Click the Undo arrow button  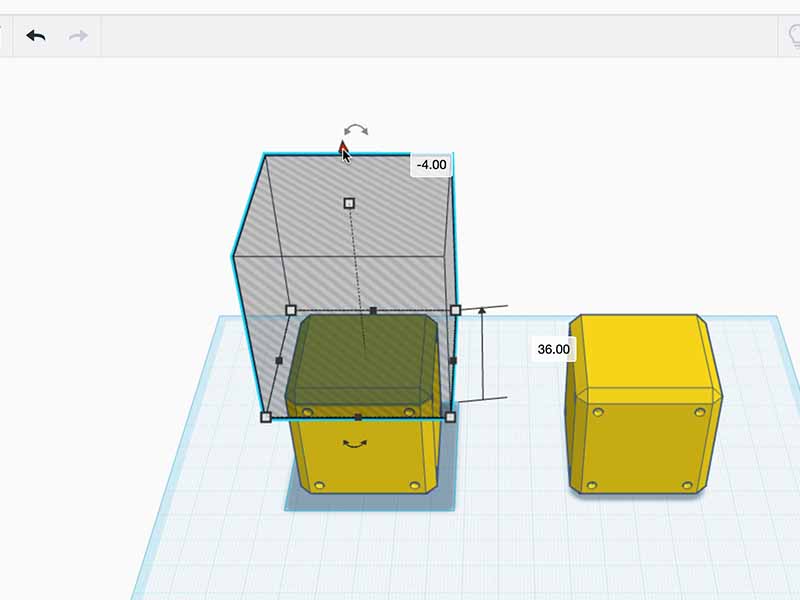(x=36, y=36)
